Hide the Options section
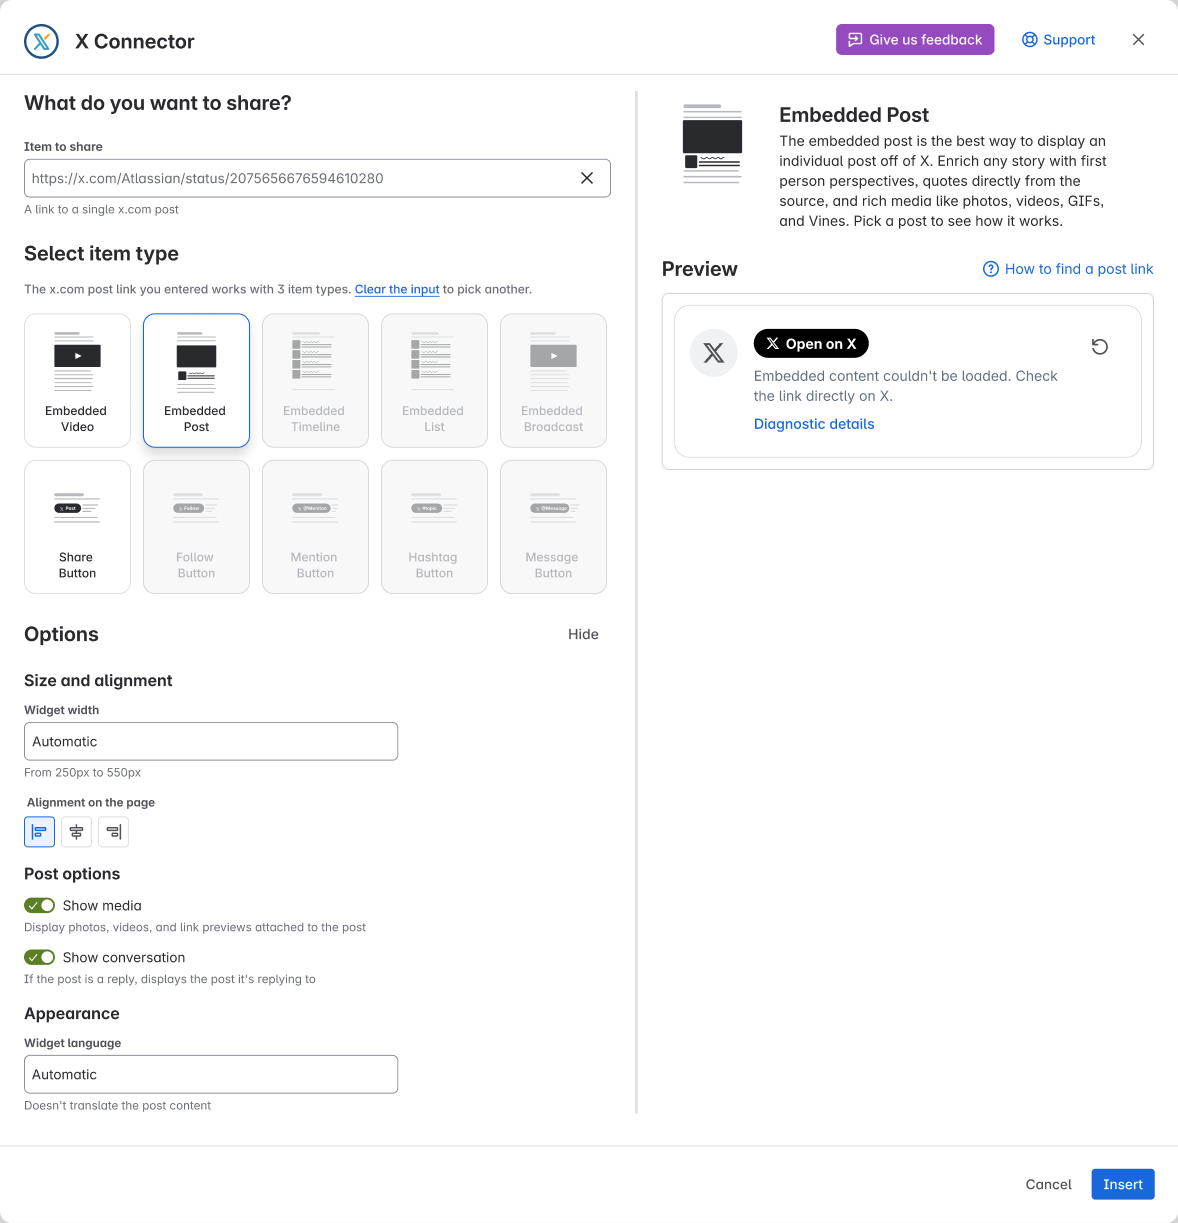 tap(583, 634)
